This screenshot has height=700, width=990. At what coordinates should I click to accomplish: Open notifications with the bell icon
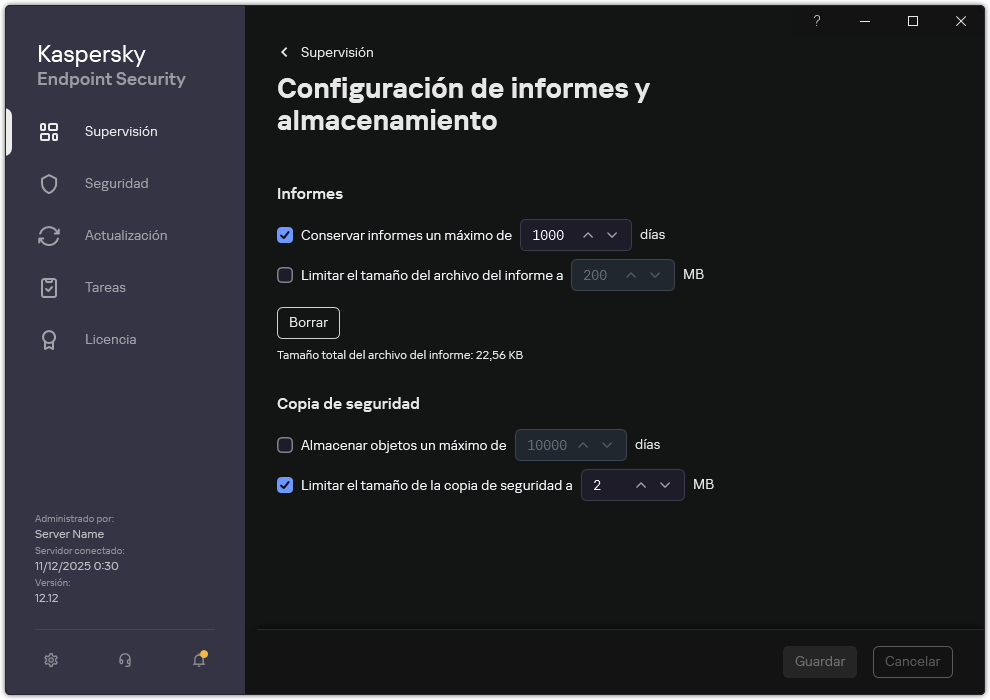point(198,660)
